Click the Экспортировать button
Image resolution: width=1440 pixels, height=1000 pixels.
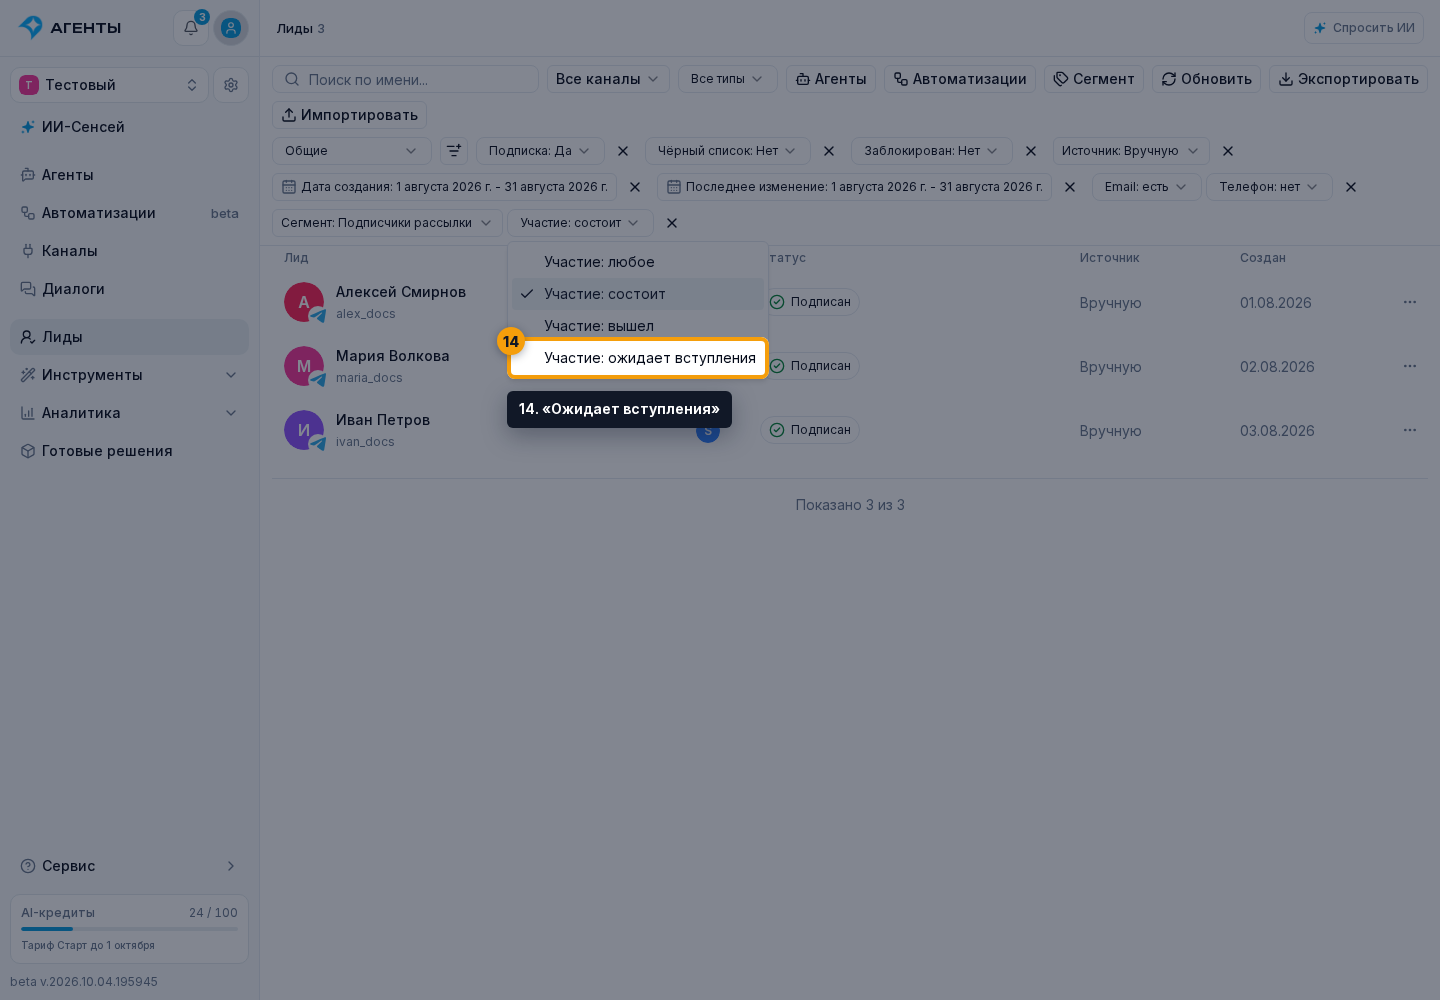1349,79
